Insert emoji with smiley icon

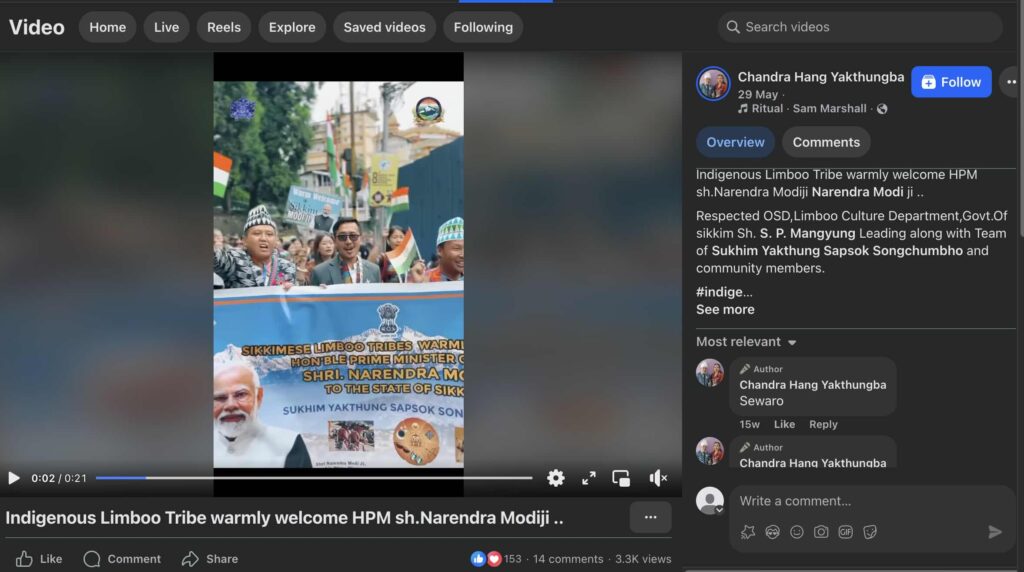(797, 532)
